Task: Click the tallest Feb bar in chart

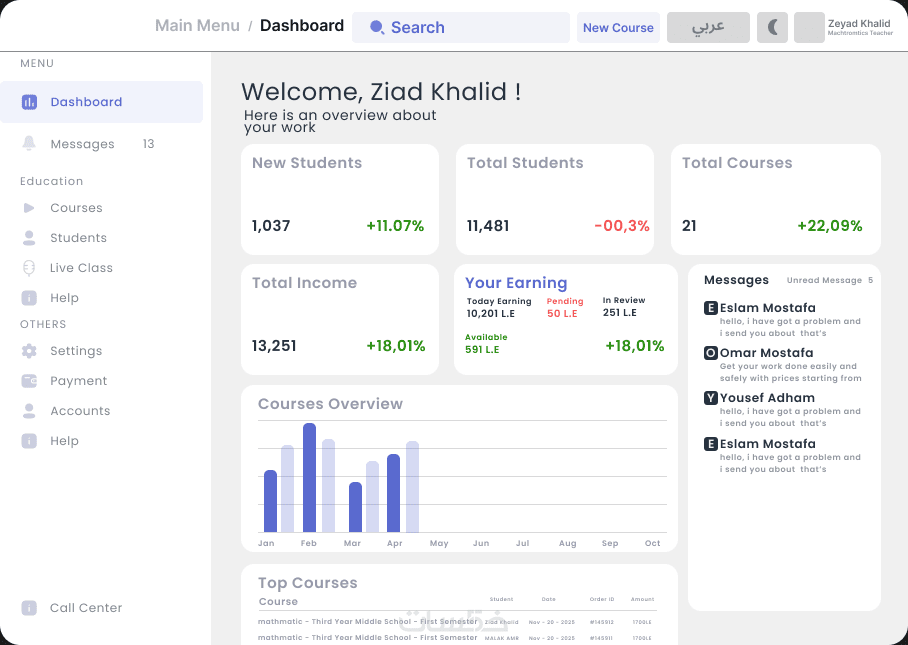Action: tap(309, 478)
